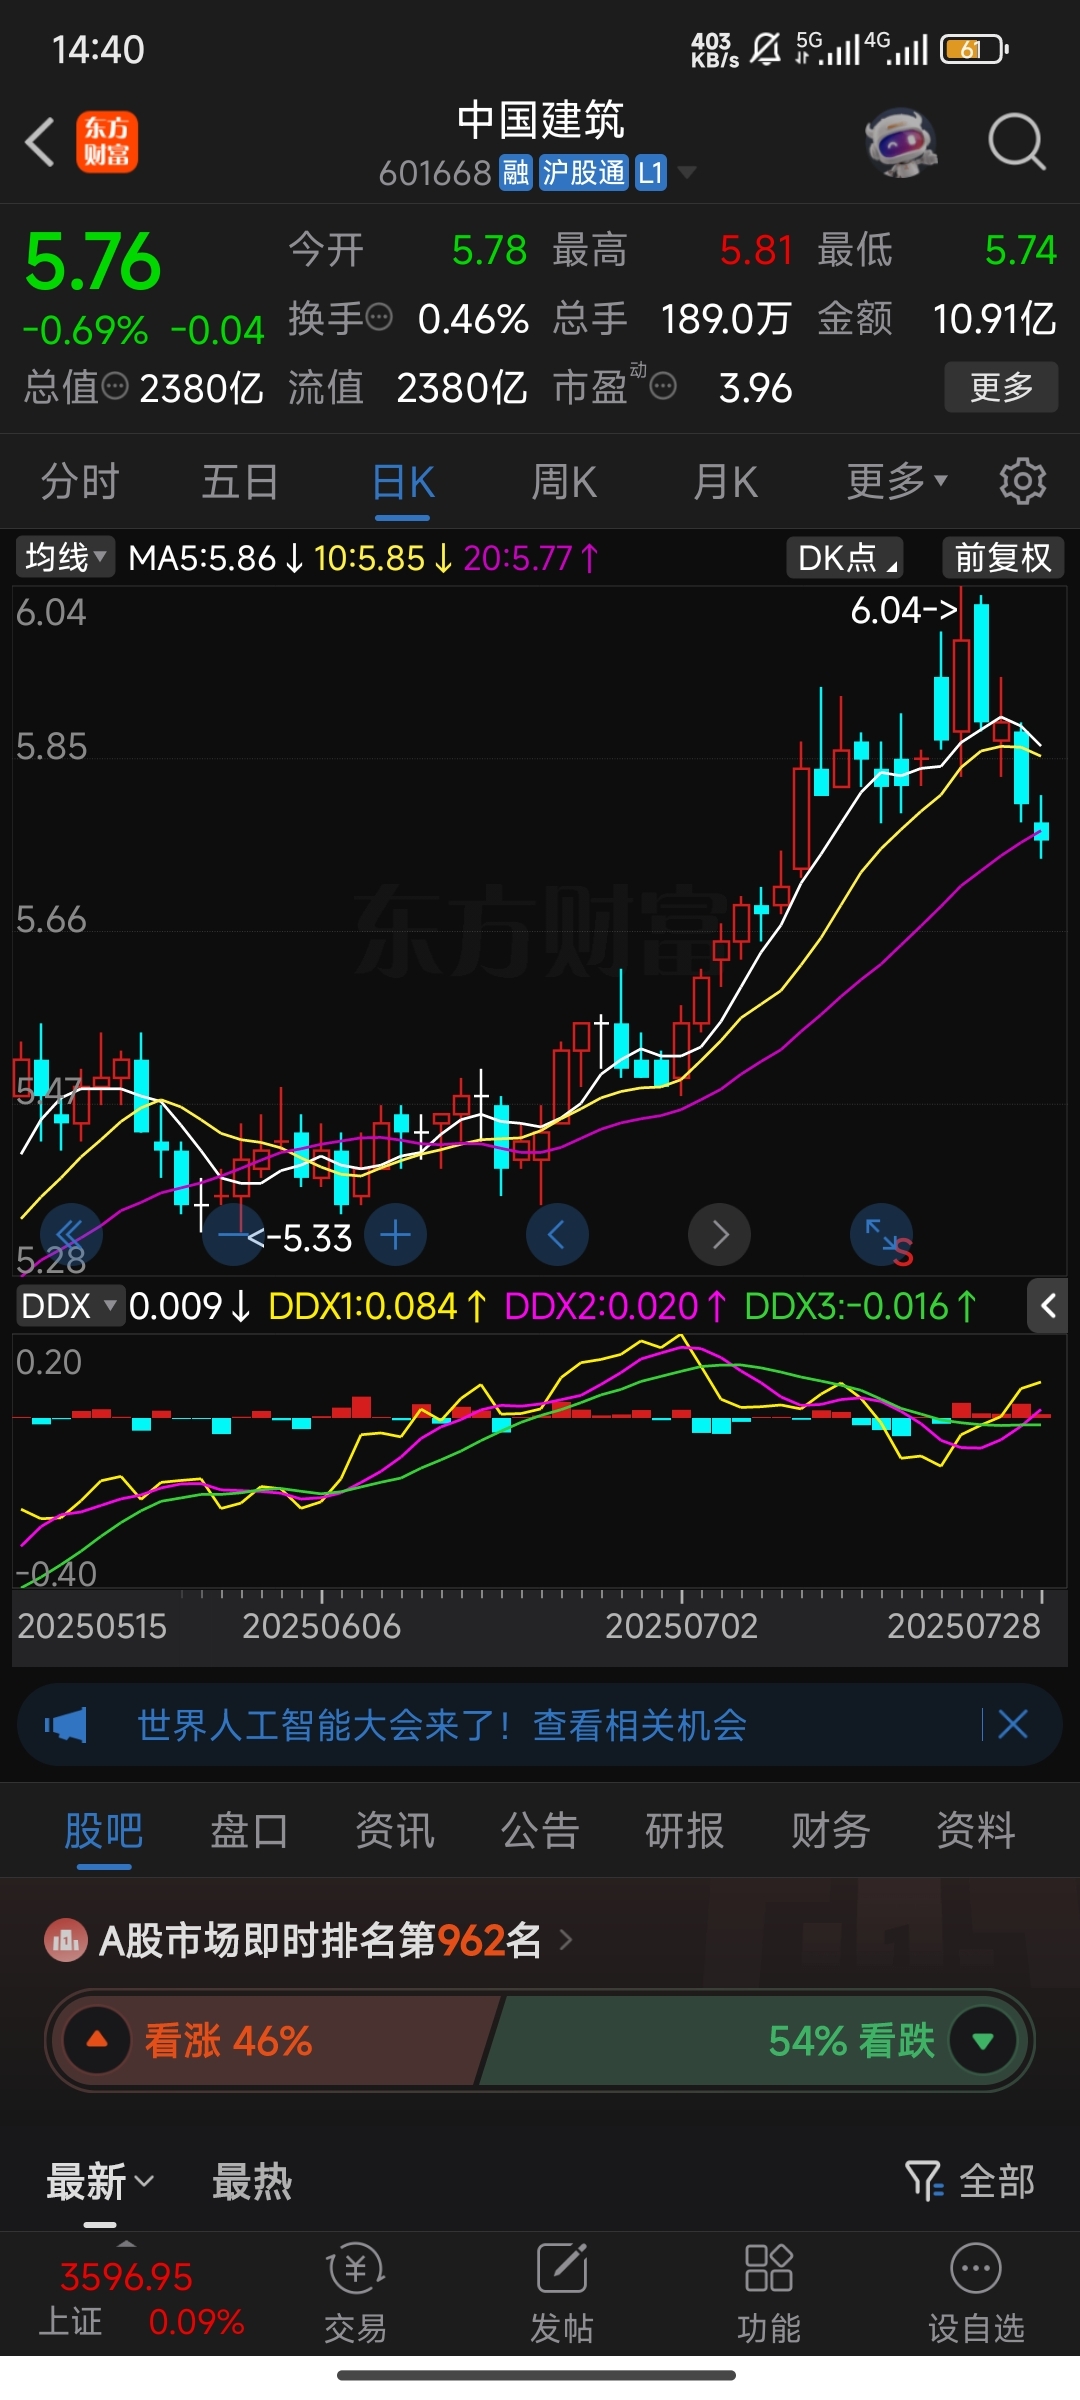Jump chart to earliest with double-left arrows

pos(71,1234)
